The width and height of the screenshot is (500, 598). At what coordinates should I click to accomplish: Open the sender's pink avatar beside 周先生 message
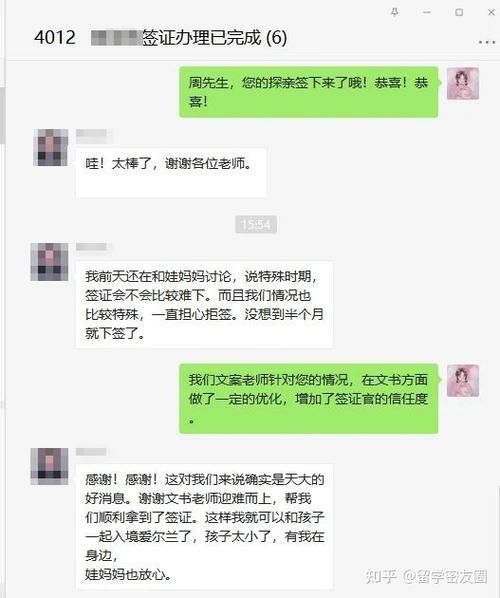pyautogui.click(x=463, y=84)
